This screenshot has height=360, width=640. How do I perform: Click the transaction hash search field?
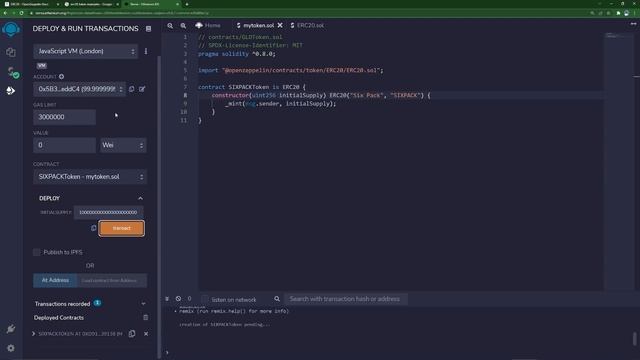point(345,299)
